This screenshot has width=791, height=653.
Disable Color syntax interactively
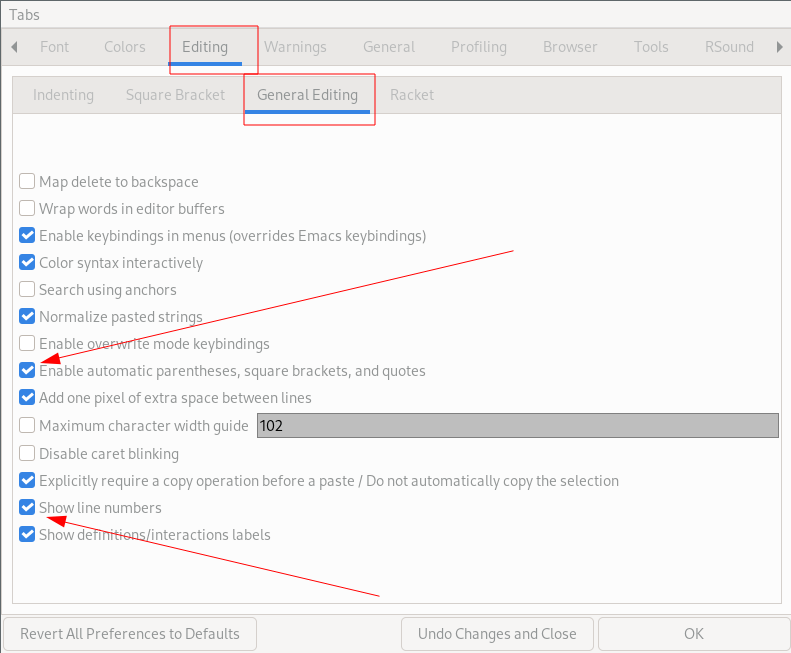27,263
